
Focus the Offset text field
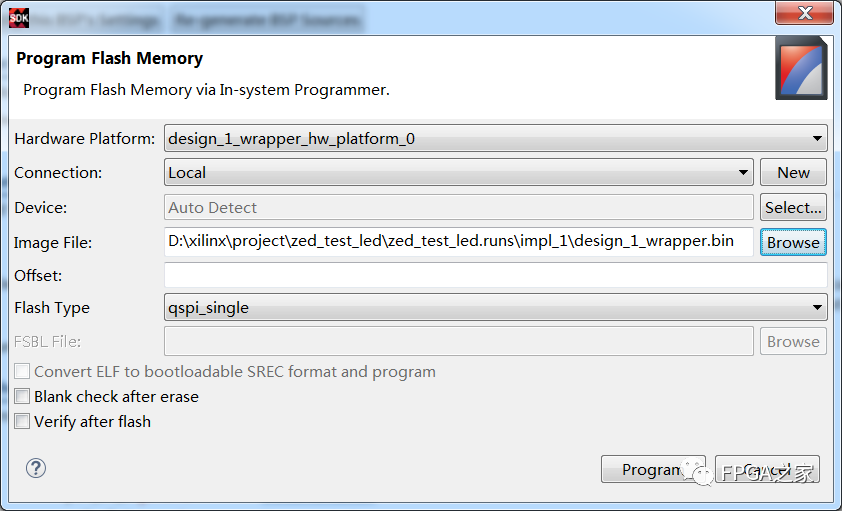(x=495, y=275)
